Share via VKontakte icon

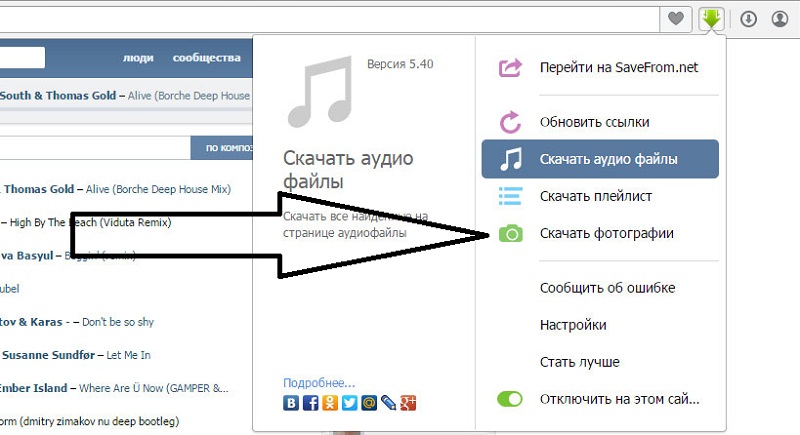click(291, 403)
